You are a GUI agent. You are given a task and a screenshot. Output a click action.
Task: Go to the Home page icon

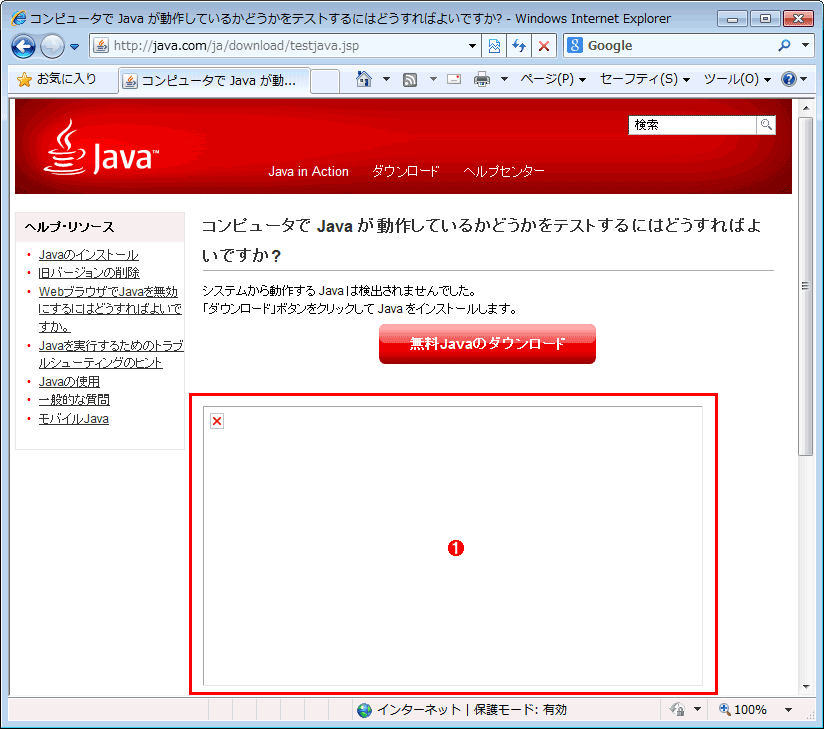364,79
